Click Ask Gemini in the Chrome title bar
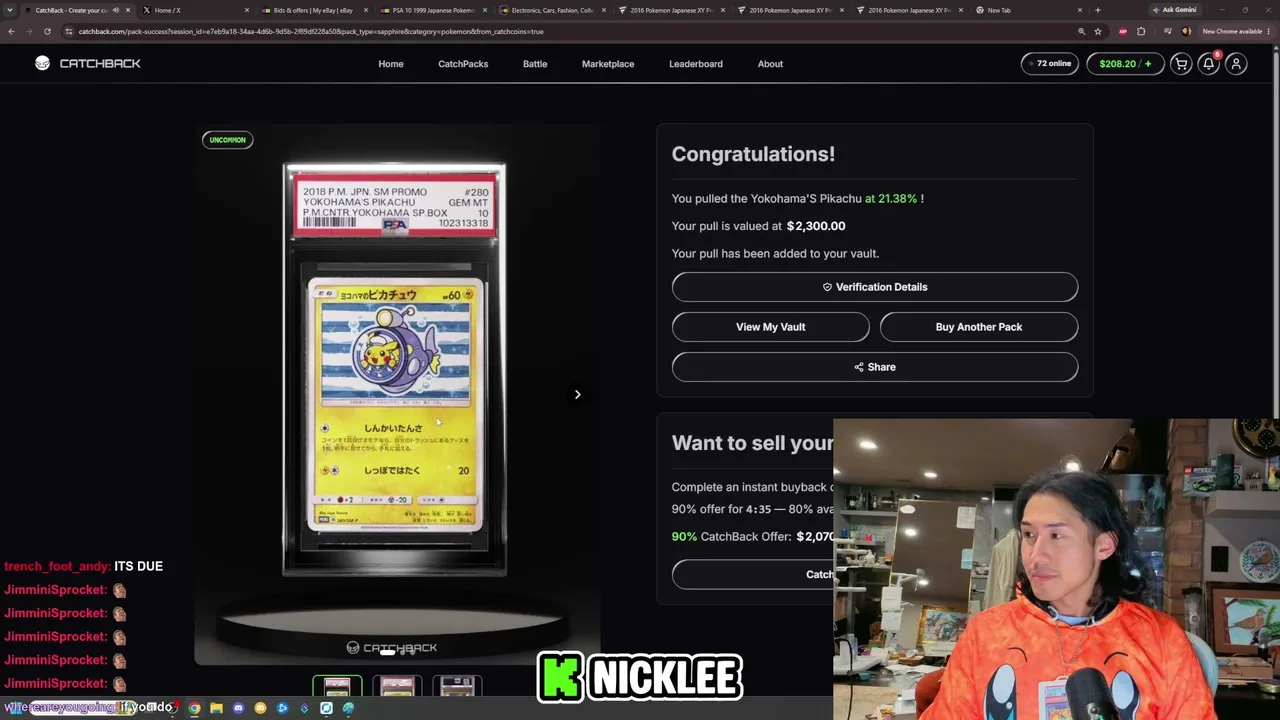Image resolution: width=1280 pixels, height=720 pixels. click(1175, 10)
